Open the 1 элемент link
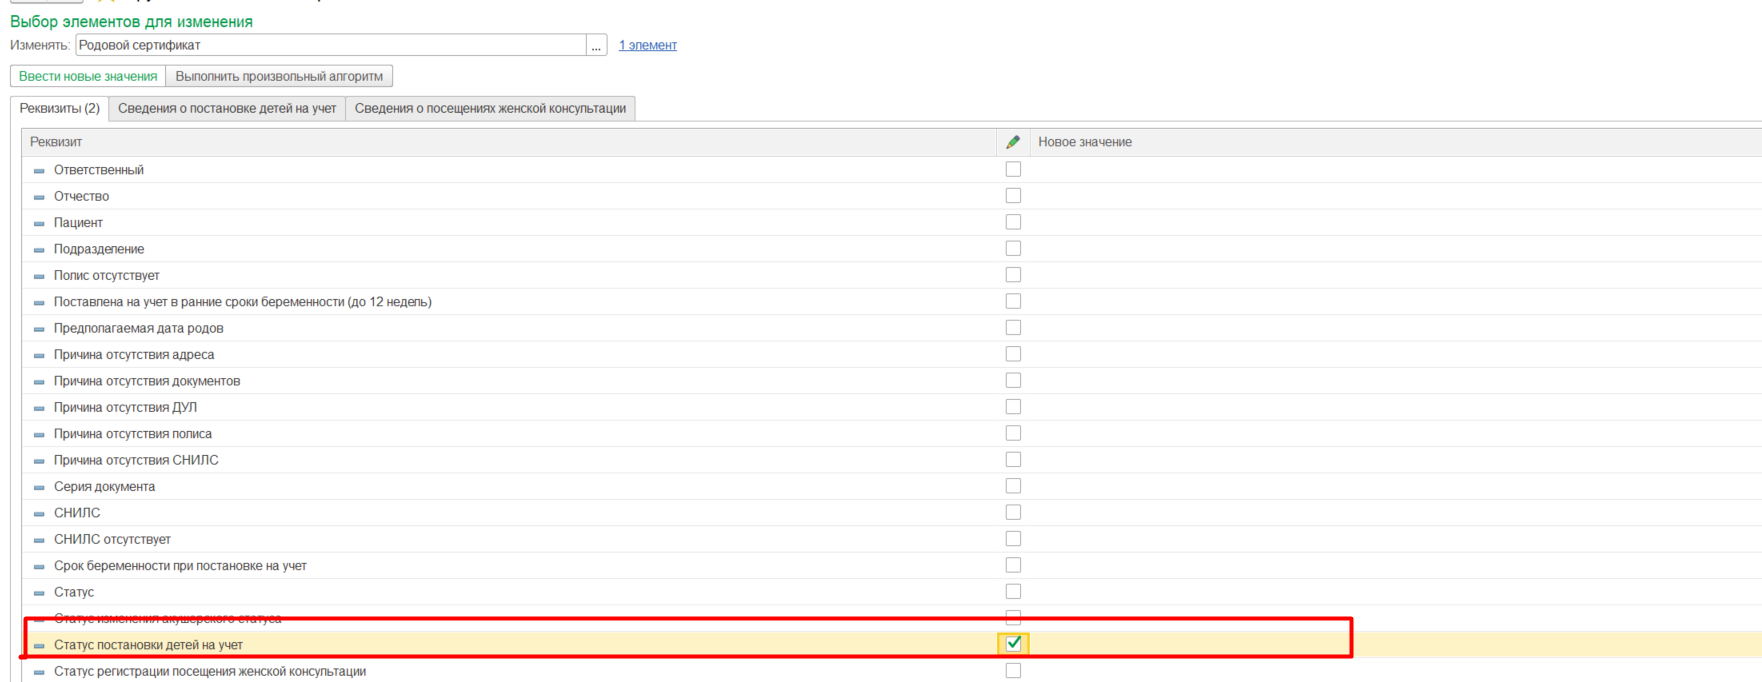Screen dimensions: 1762x682 [647, 46]
